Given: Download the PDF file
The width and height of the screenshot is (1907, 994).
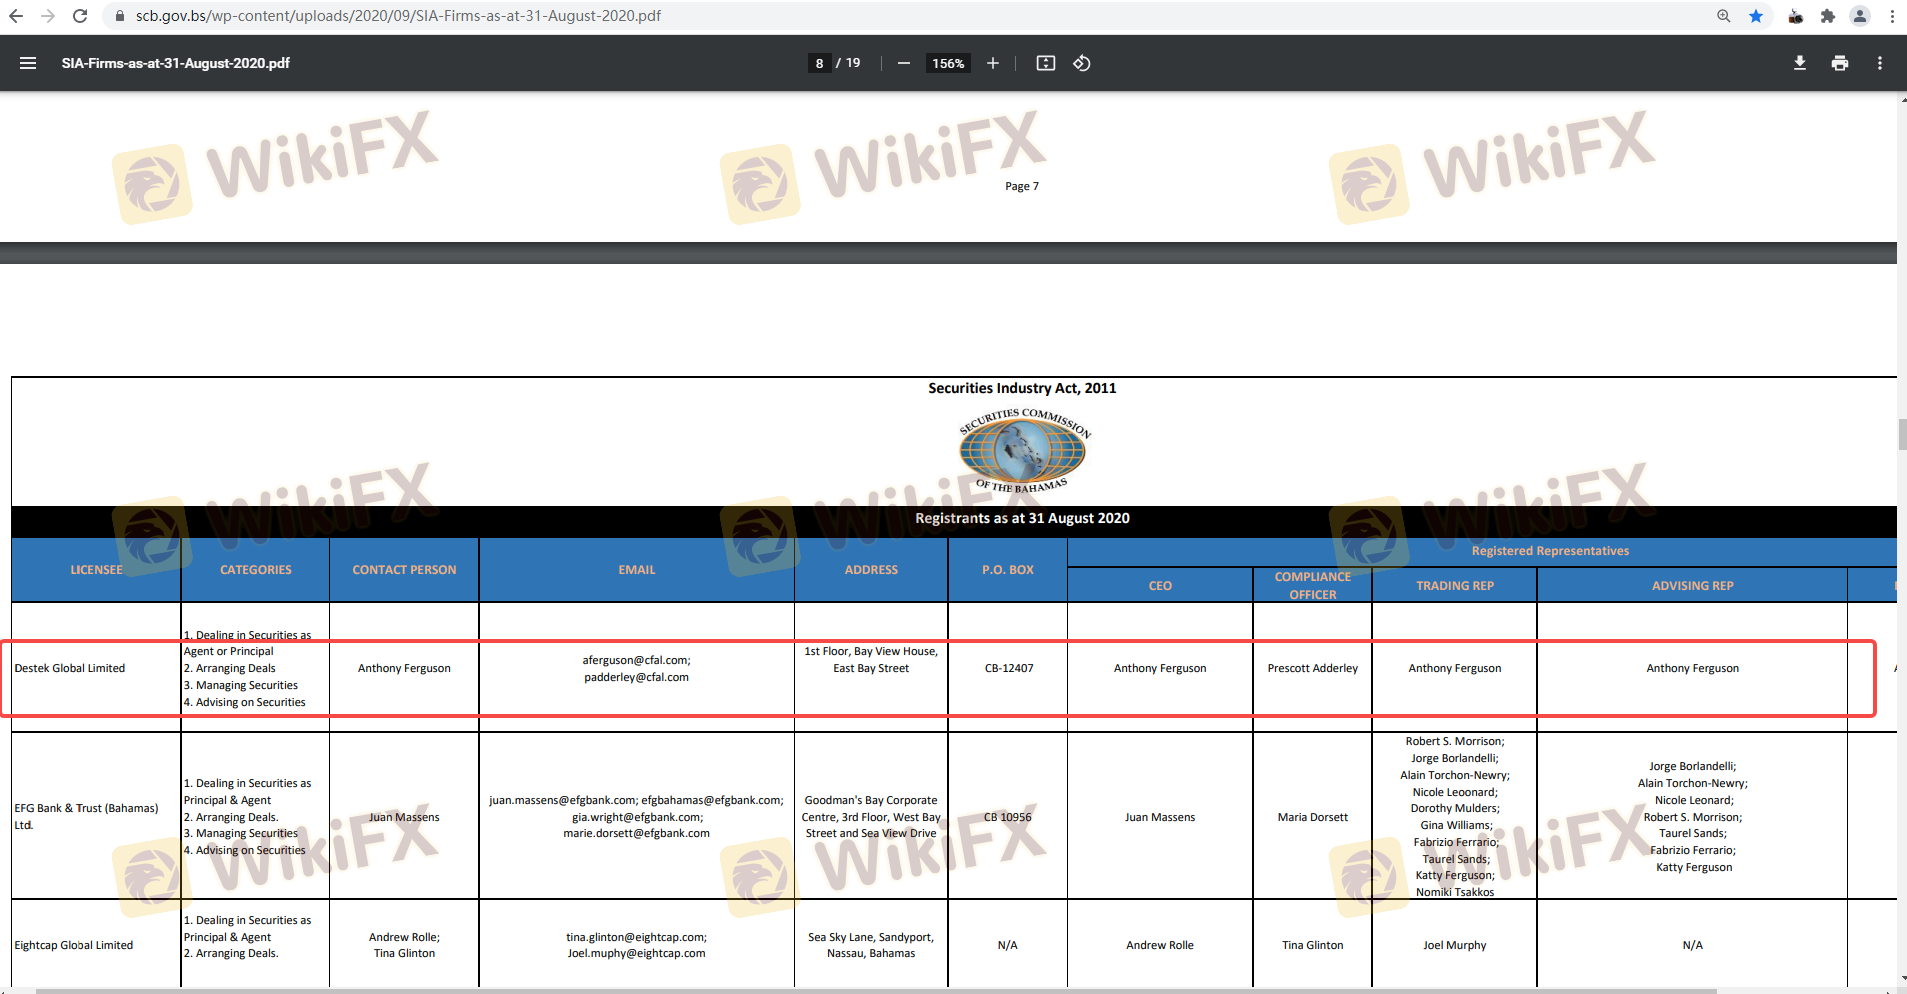Looking at the screenshot, I should coord(1799,63).
